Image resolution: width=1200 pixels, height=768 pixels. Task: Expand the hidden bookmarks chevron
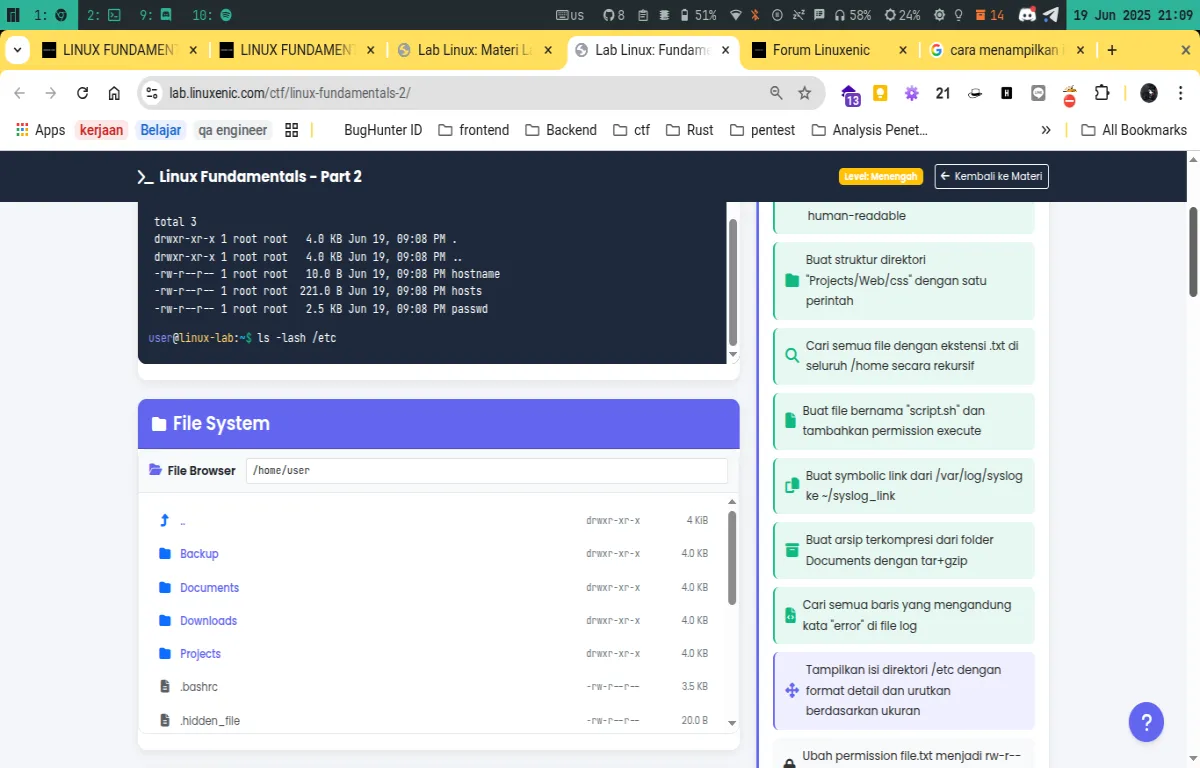tap(1046, 130)
